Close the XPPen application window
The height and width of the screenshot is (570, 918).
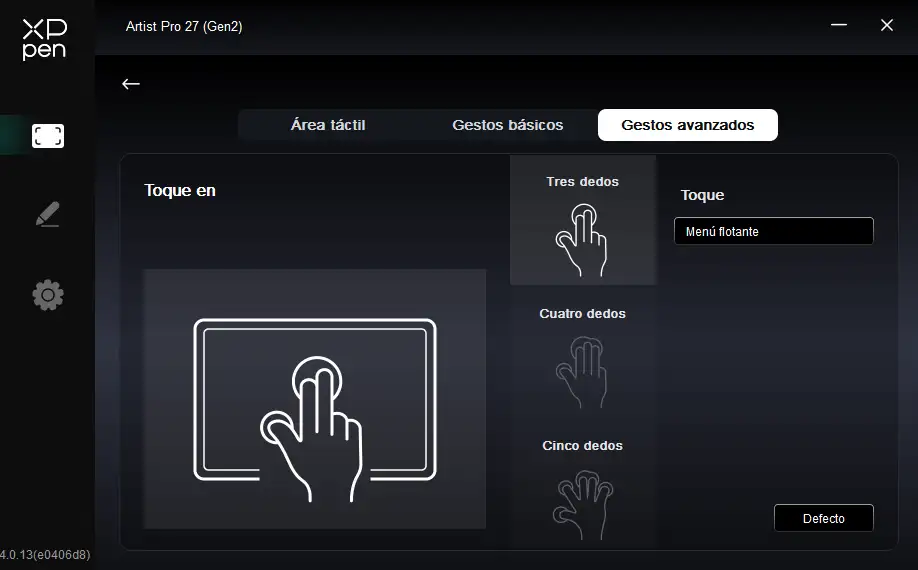886,26
